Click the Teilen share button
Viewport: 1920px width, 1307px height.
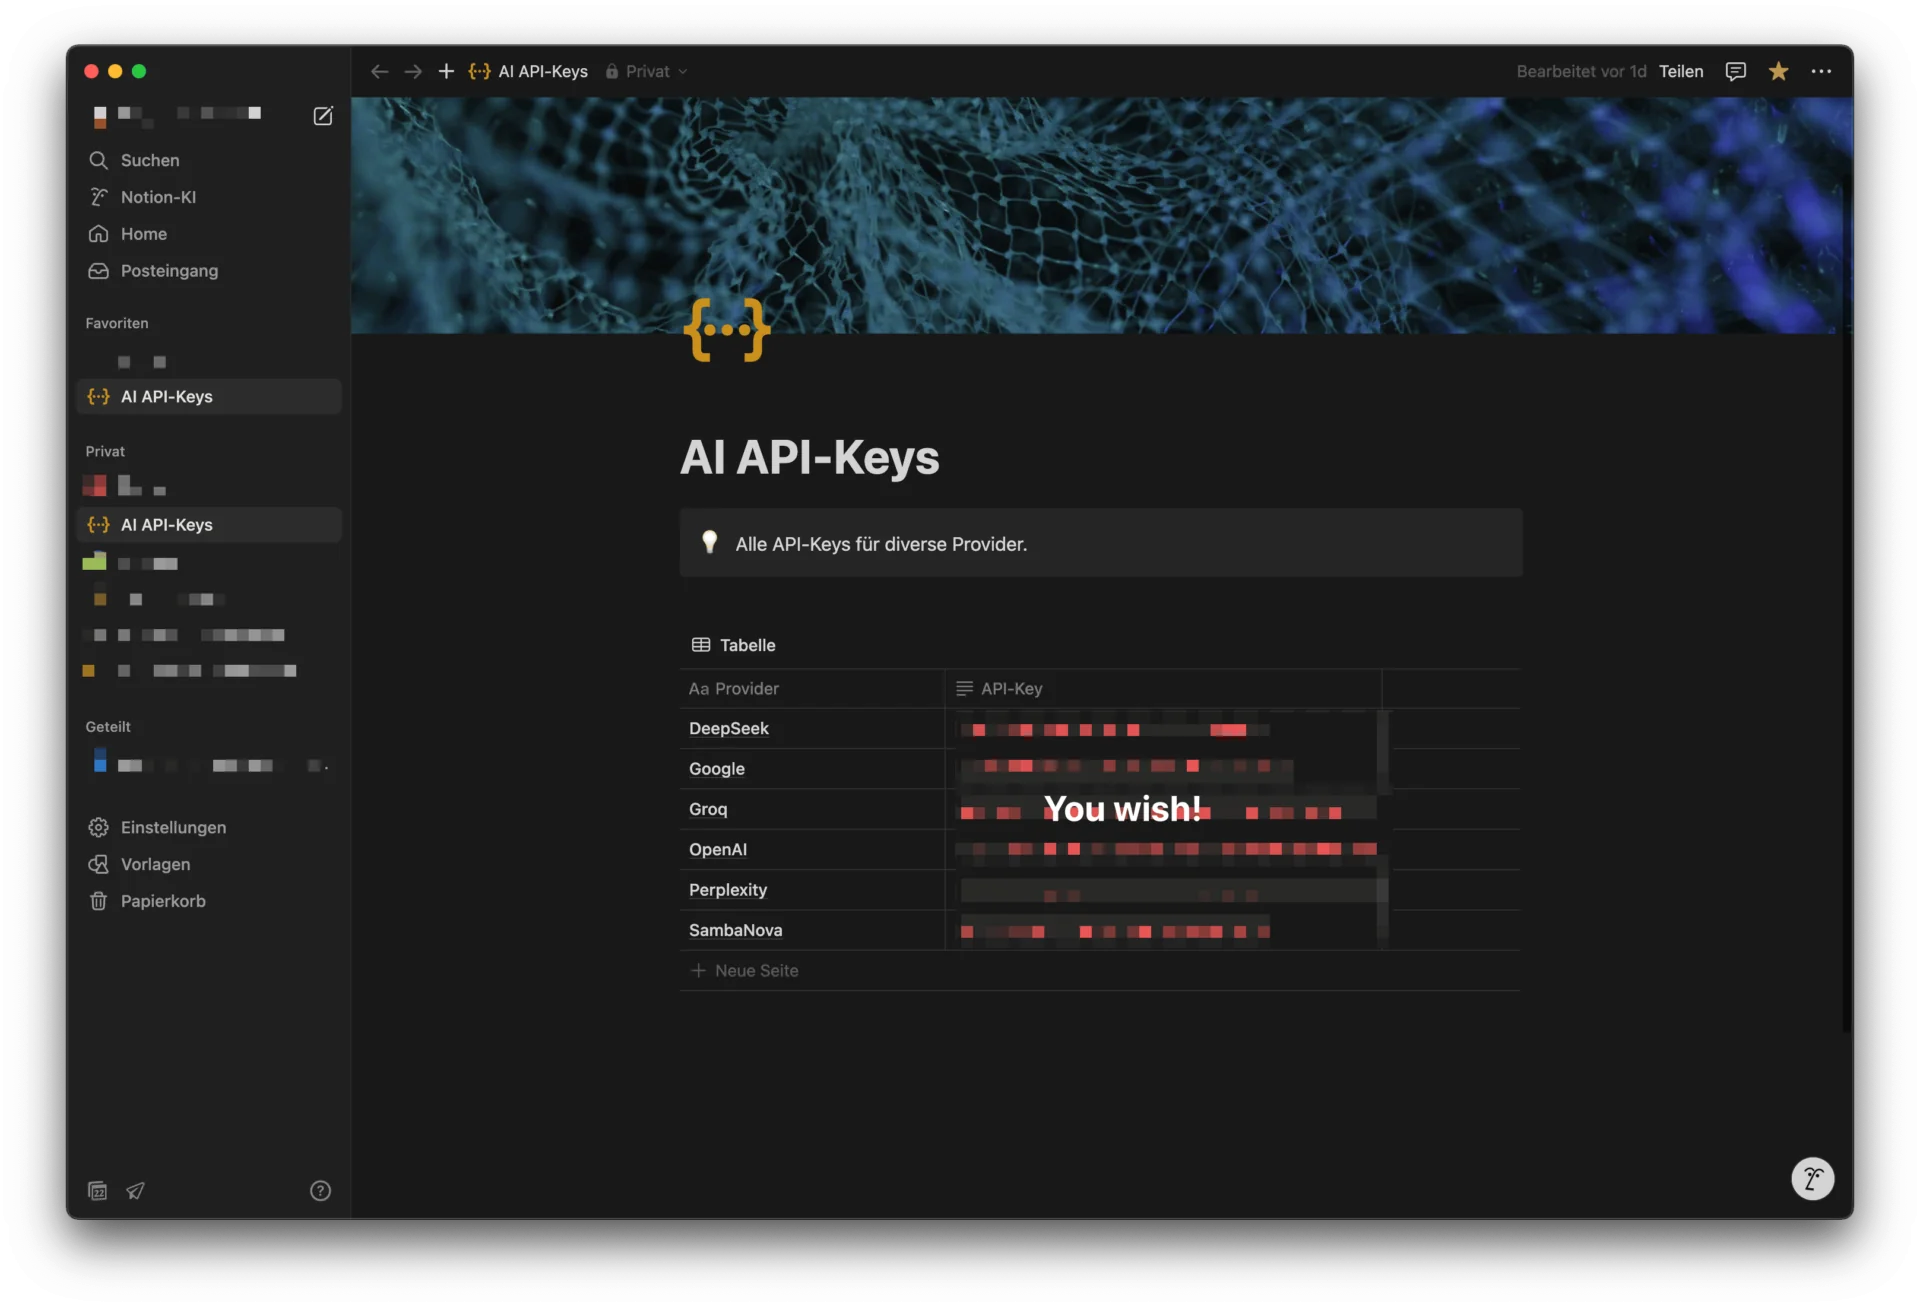(x=1681, y=72)
